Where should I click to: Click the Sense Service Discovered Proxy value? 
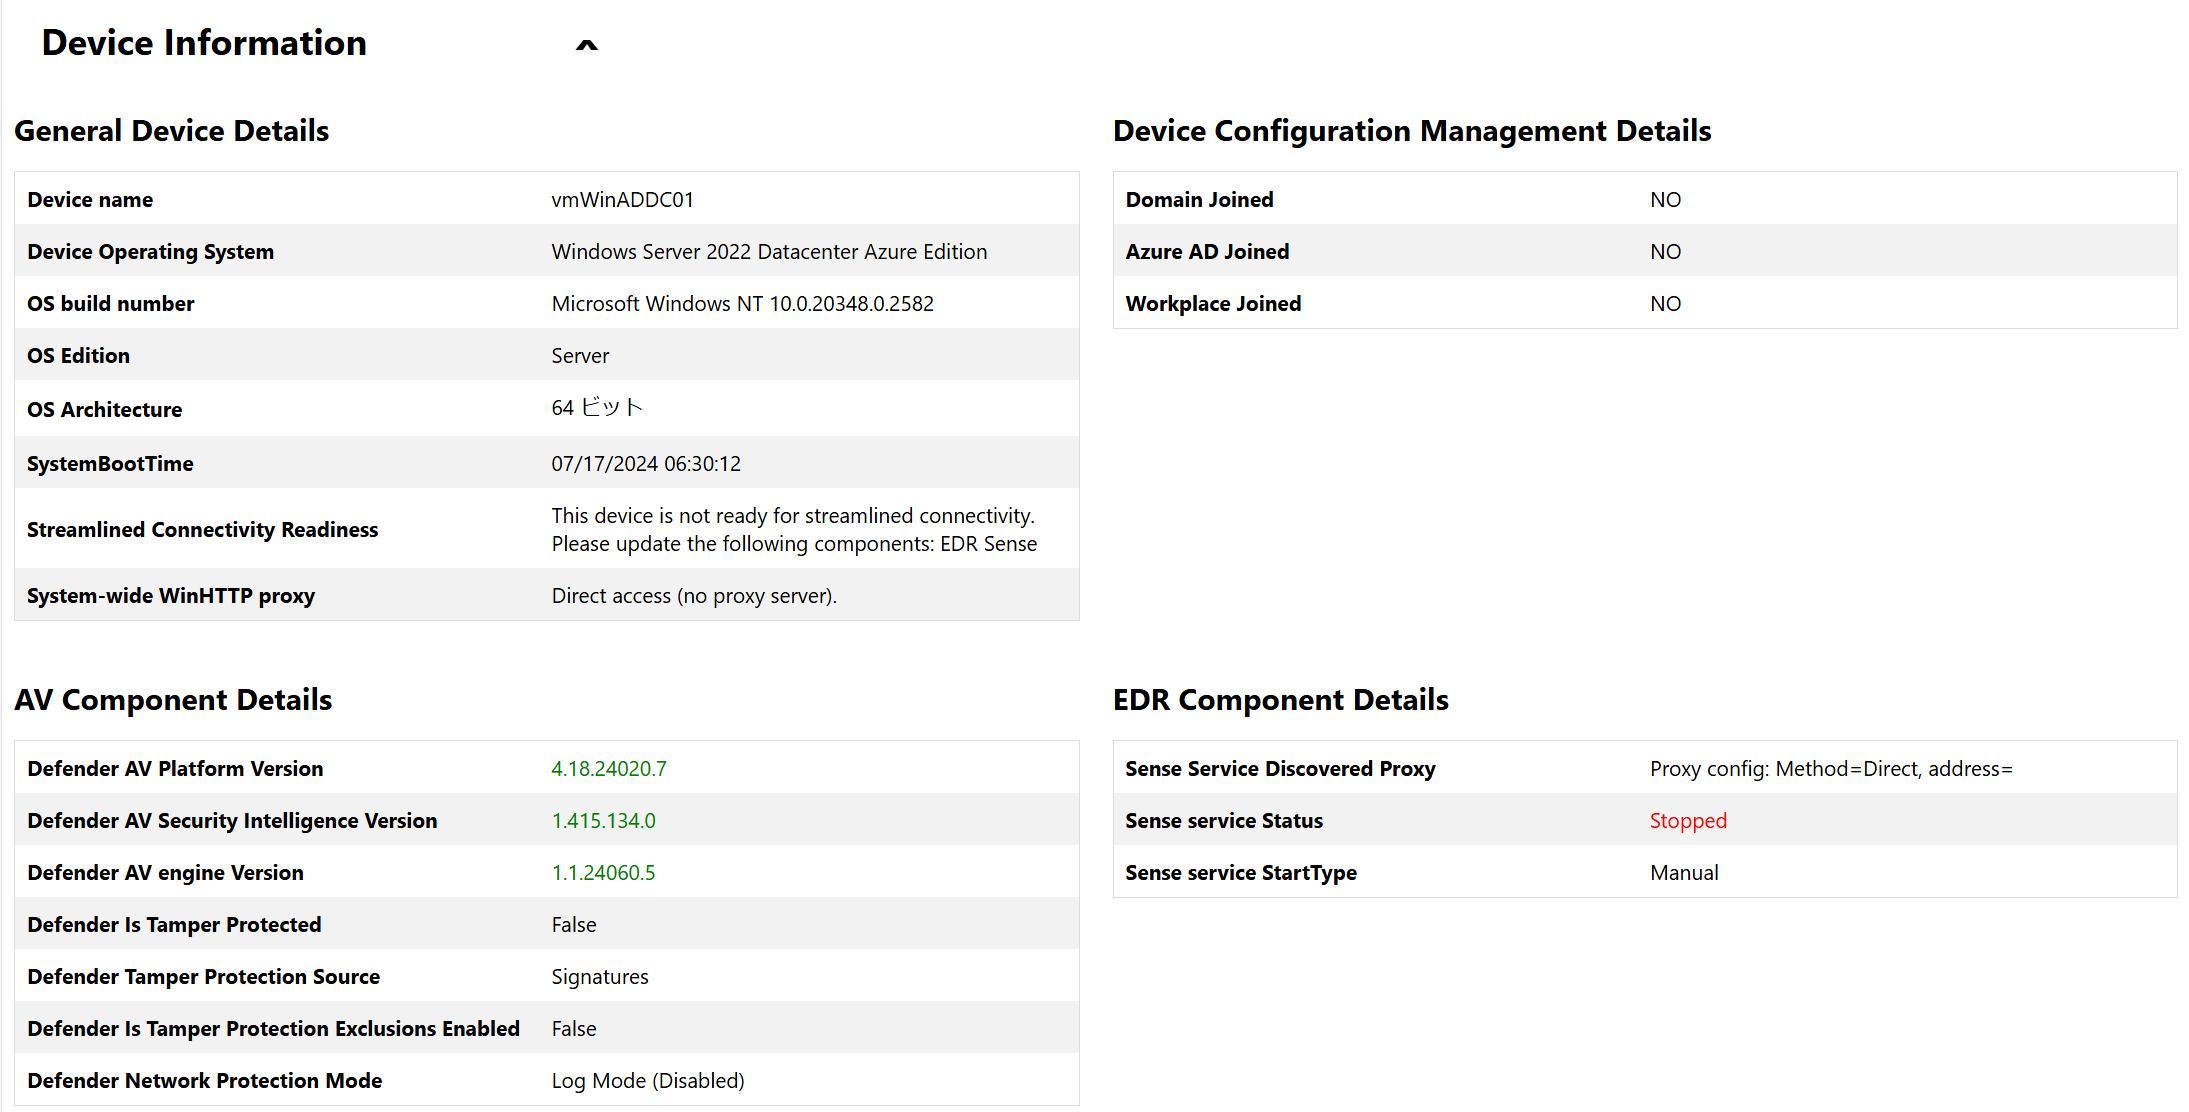pos(1830,769)
